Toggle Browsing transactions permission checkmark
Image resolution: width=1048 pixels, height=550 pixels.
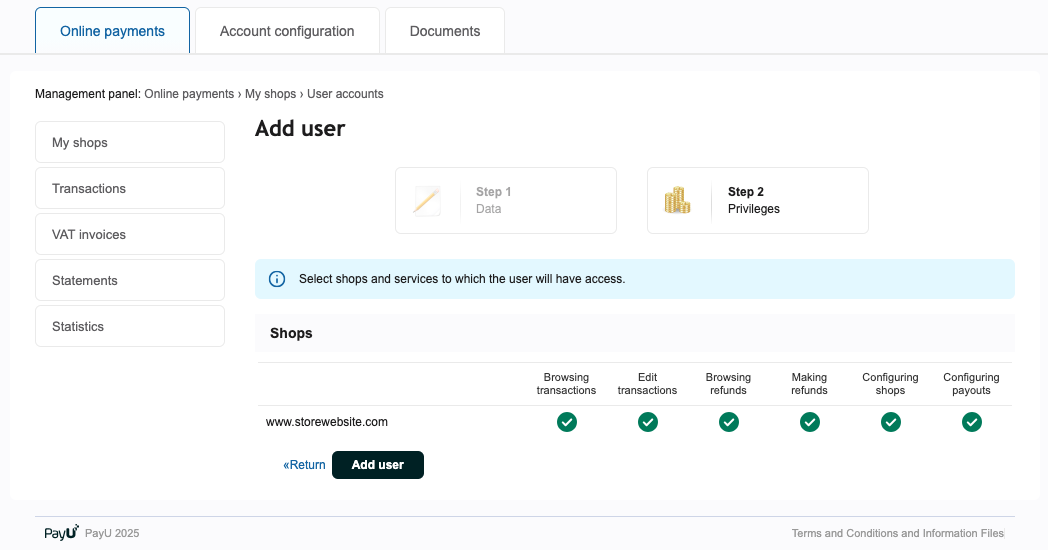tap(567, 422)
